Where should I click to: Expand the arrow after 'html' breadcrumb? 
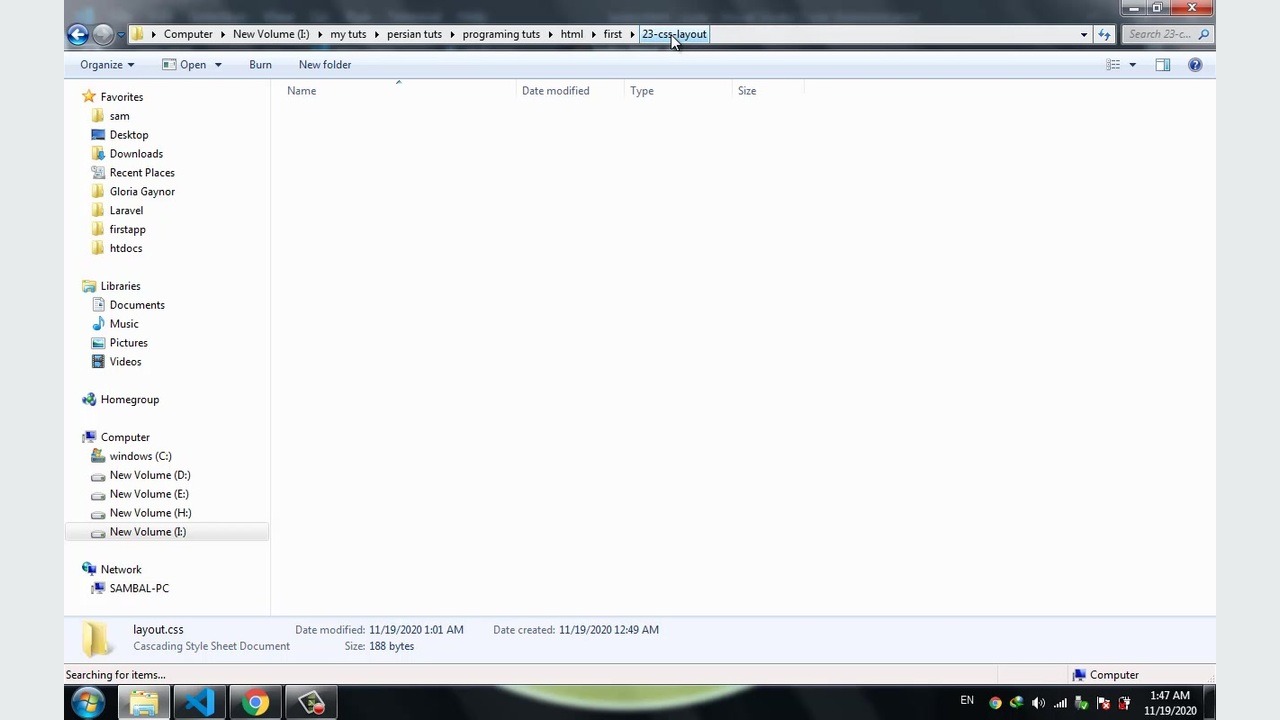click(593, 34)
